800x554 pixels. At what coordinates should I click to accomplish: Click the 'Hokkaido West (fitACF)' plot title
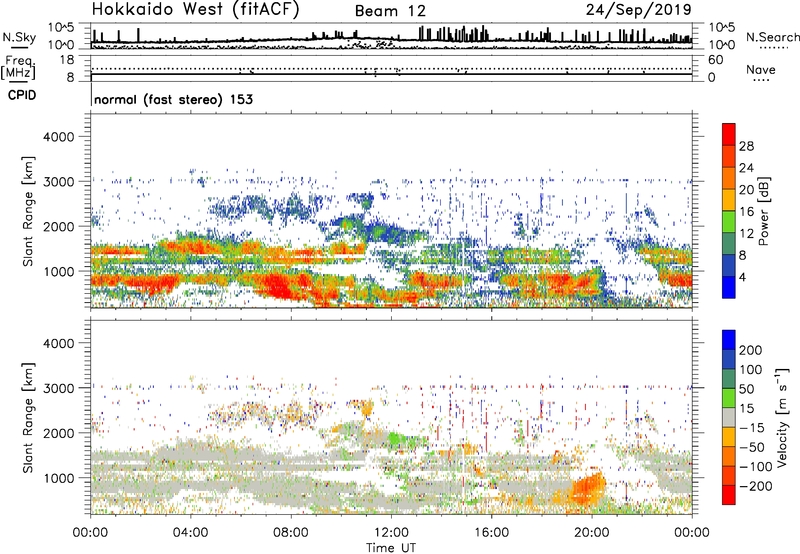(195, 9)
